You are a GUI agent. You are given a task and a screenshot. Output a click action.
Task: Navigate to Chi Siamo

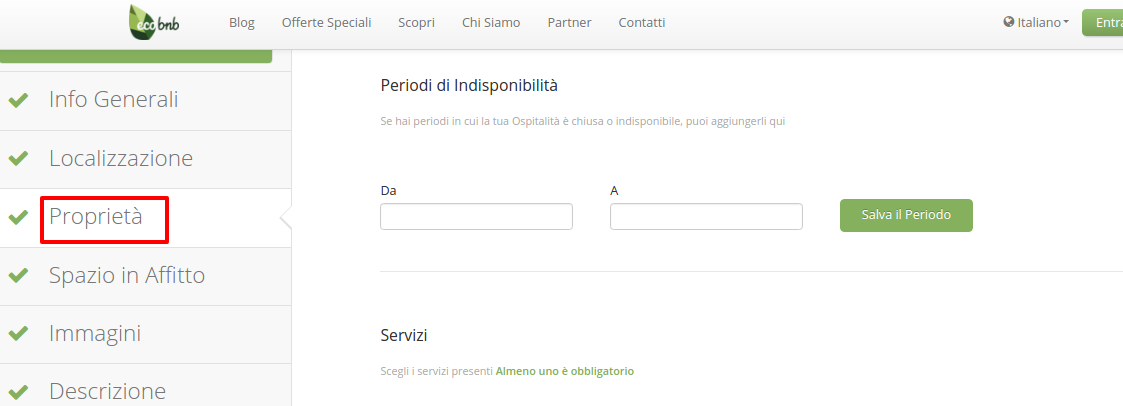pos(491,22)
